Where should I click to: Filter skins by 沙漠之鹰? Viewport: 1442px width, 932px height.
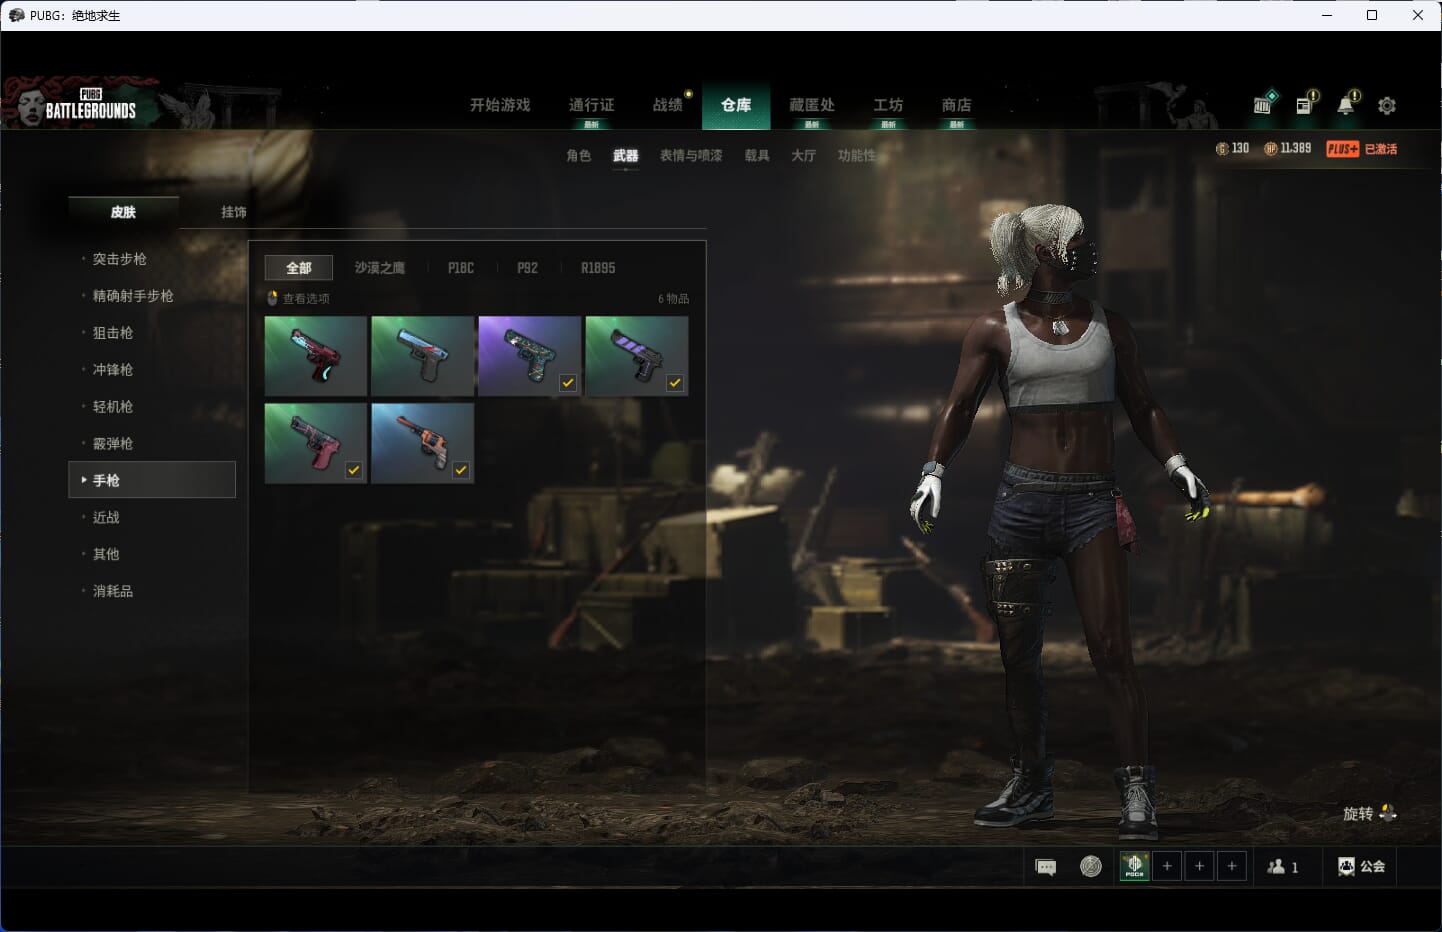click(380, 268)
